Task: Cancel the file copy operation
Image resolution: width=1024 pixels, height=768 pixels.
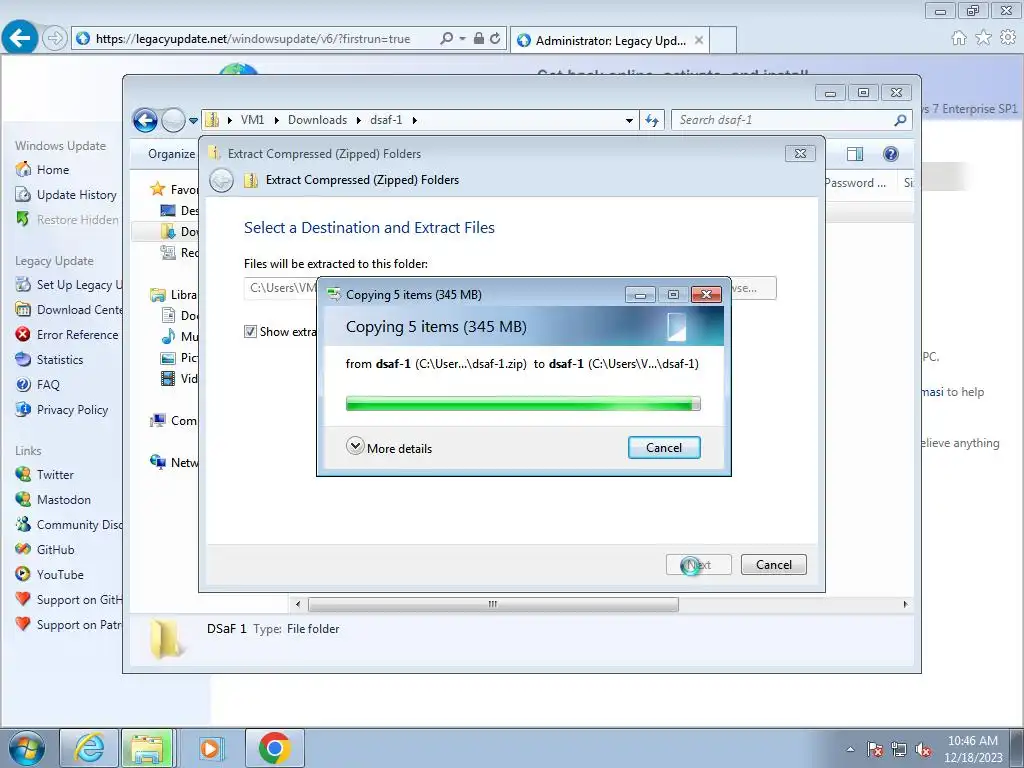Action: pos(664,448)
